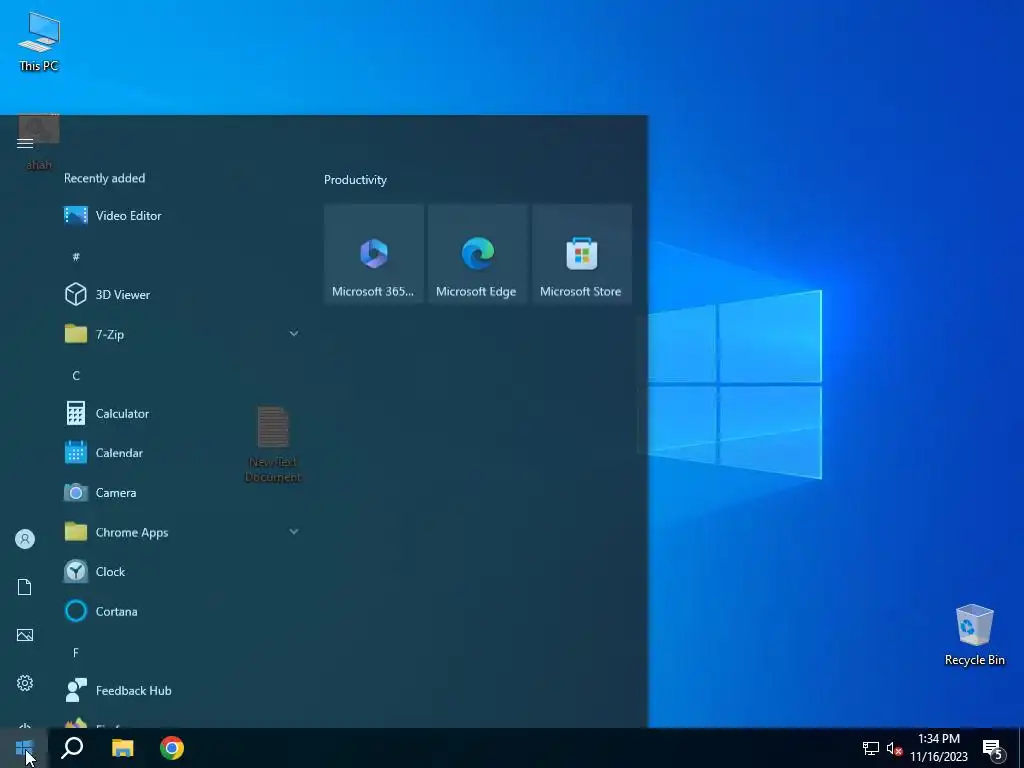
Task: Select the Recycle Bin desktop icon
Action: click(974, 635)
